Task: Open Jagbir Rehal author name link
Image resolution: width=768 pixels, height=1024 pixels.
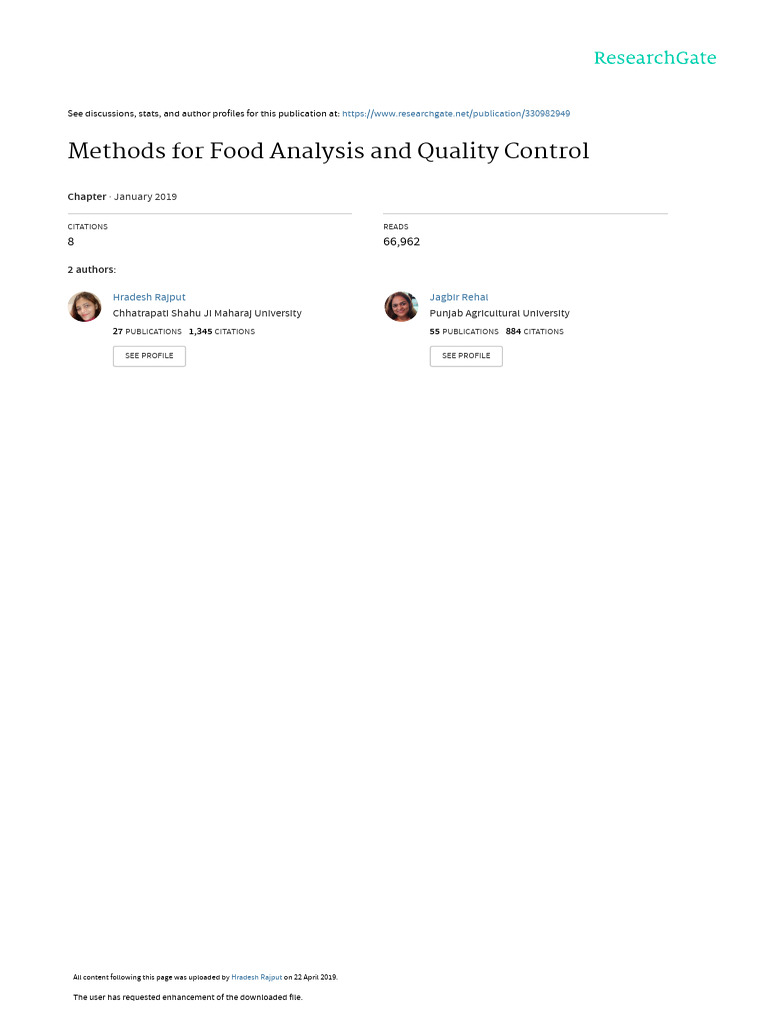Action: click(459, 297)
